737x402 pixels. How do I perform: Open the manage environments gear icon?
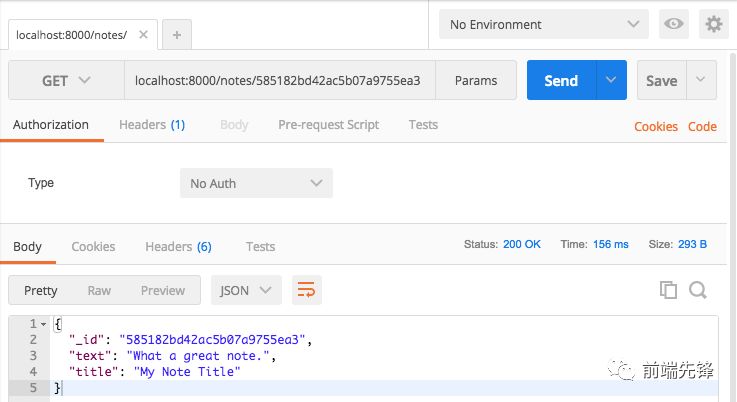point(713,24)
